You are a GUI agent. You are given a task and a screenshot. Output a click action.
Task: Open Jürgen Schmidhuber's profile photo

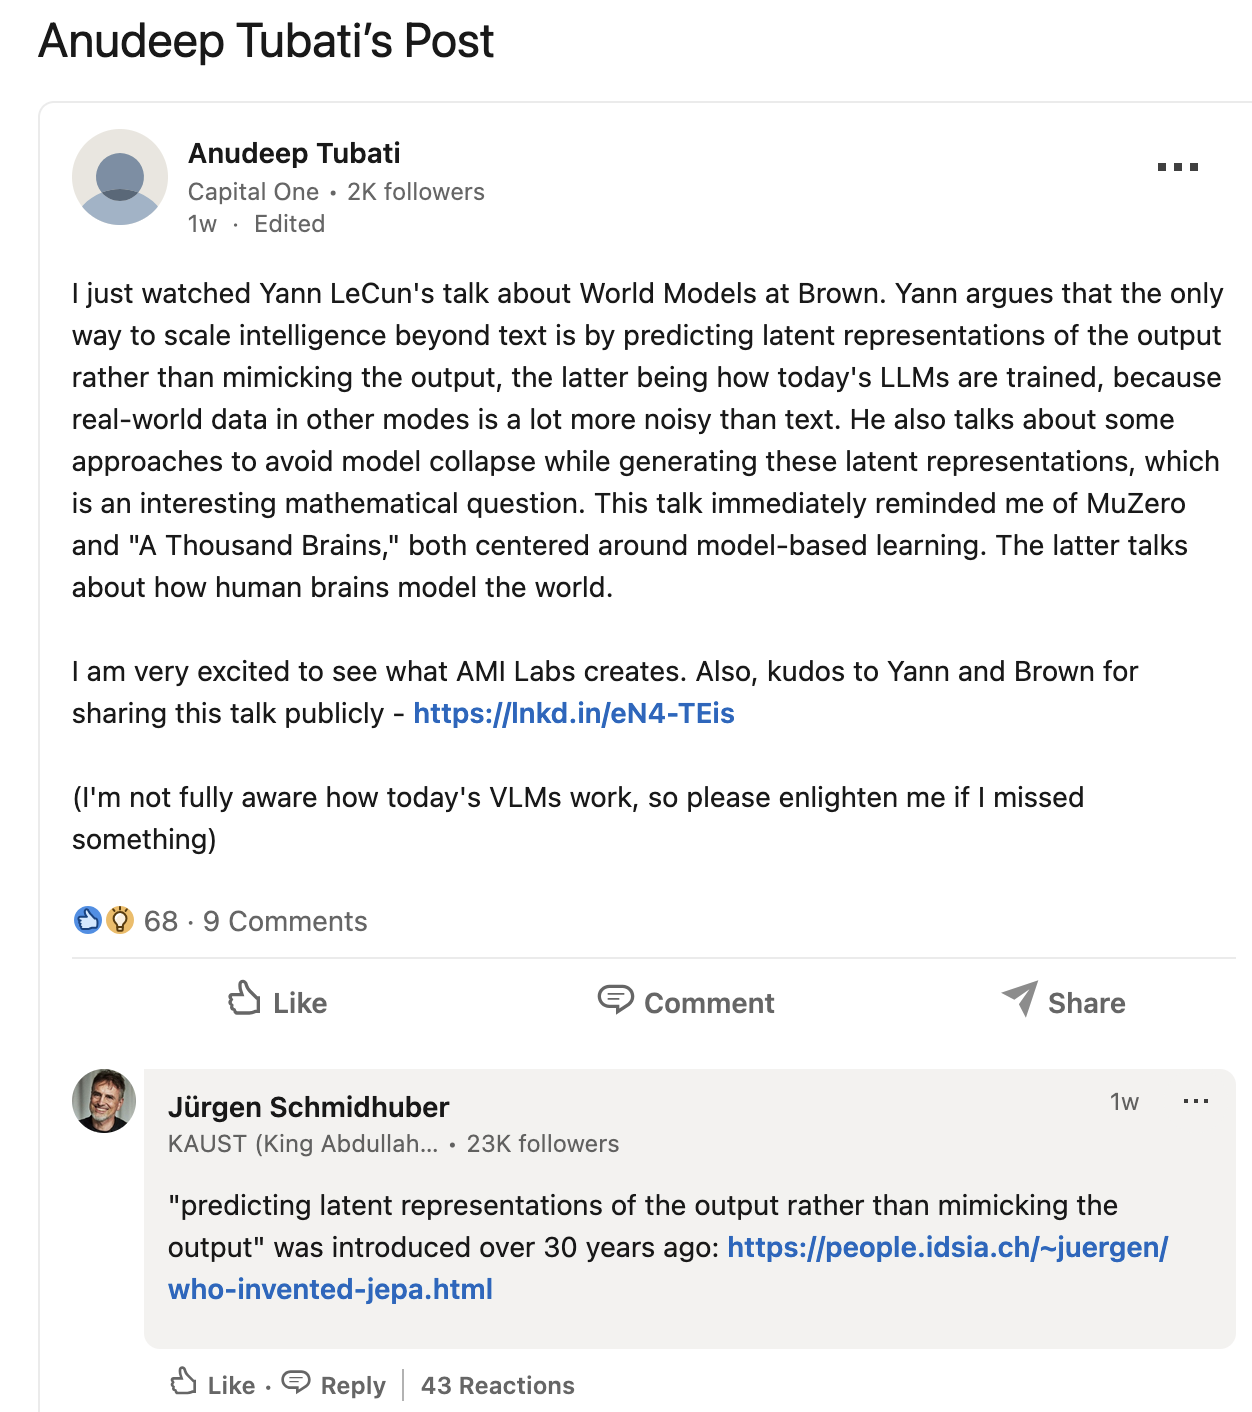tap(104, 1101)
